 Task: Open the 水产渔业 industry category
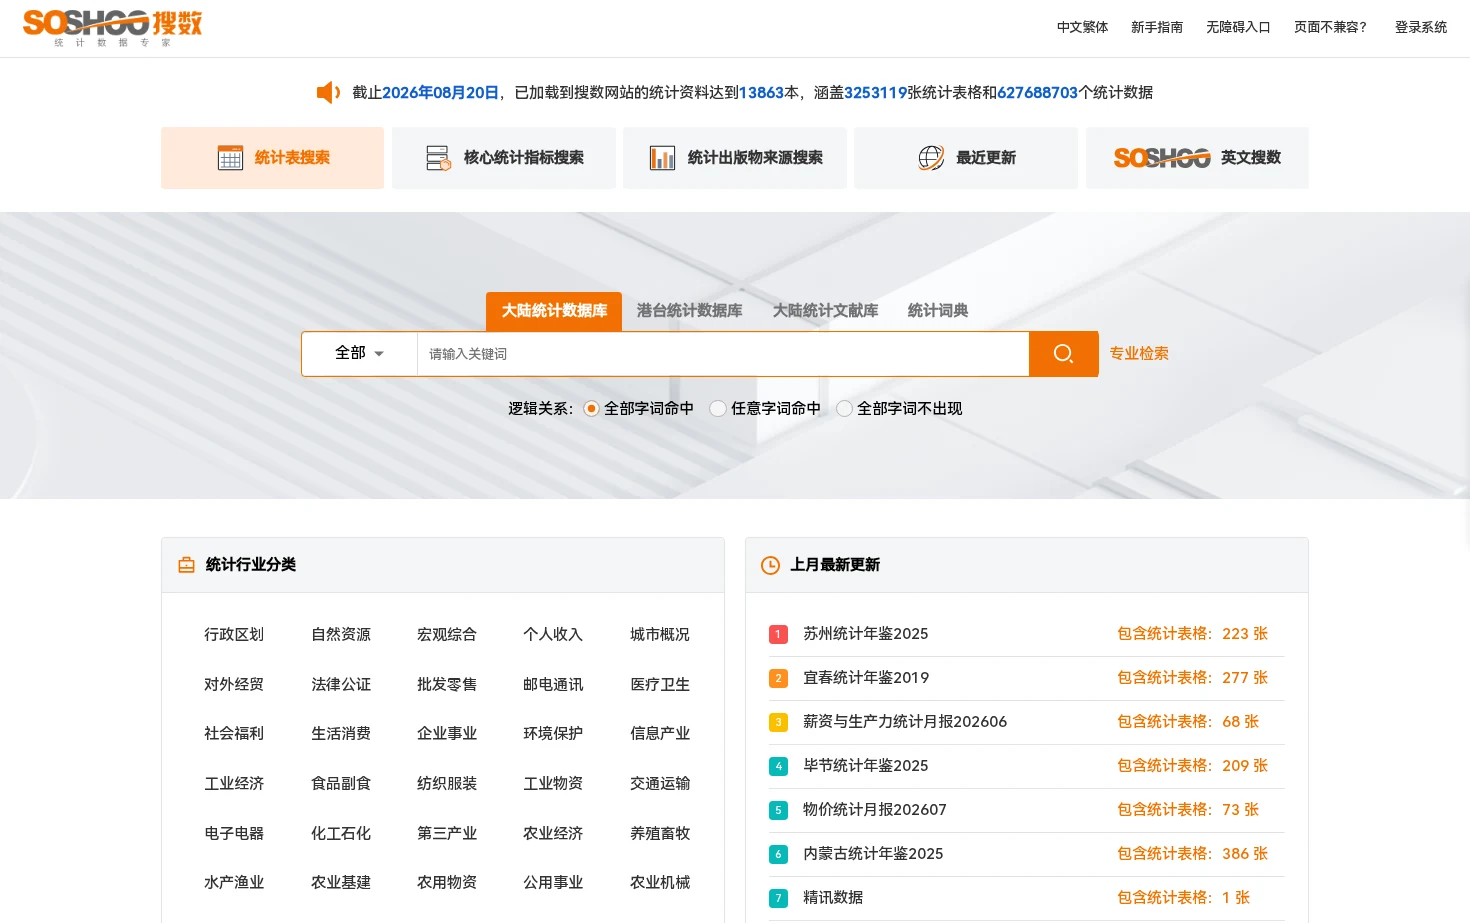[x=234, y=883]
